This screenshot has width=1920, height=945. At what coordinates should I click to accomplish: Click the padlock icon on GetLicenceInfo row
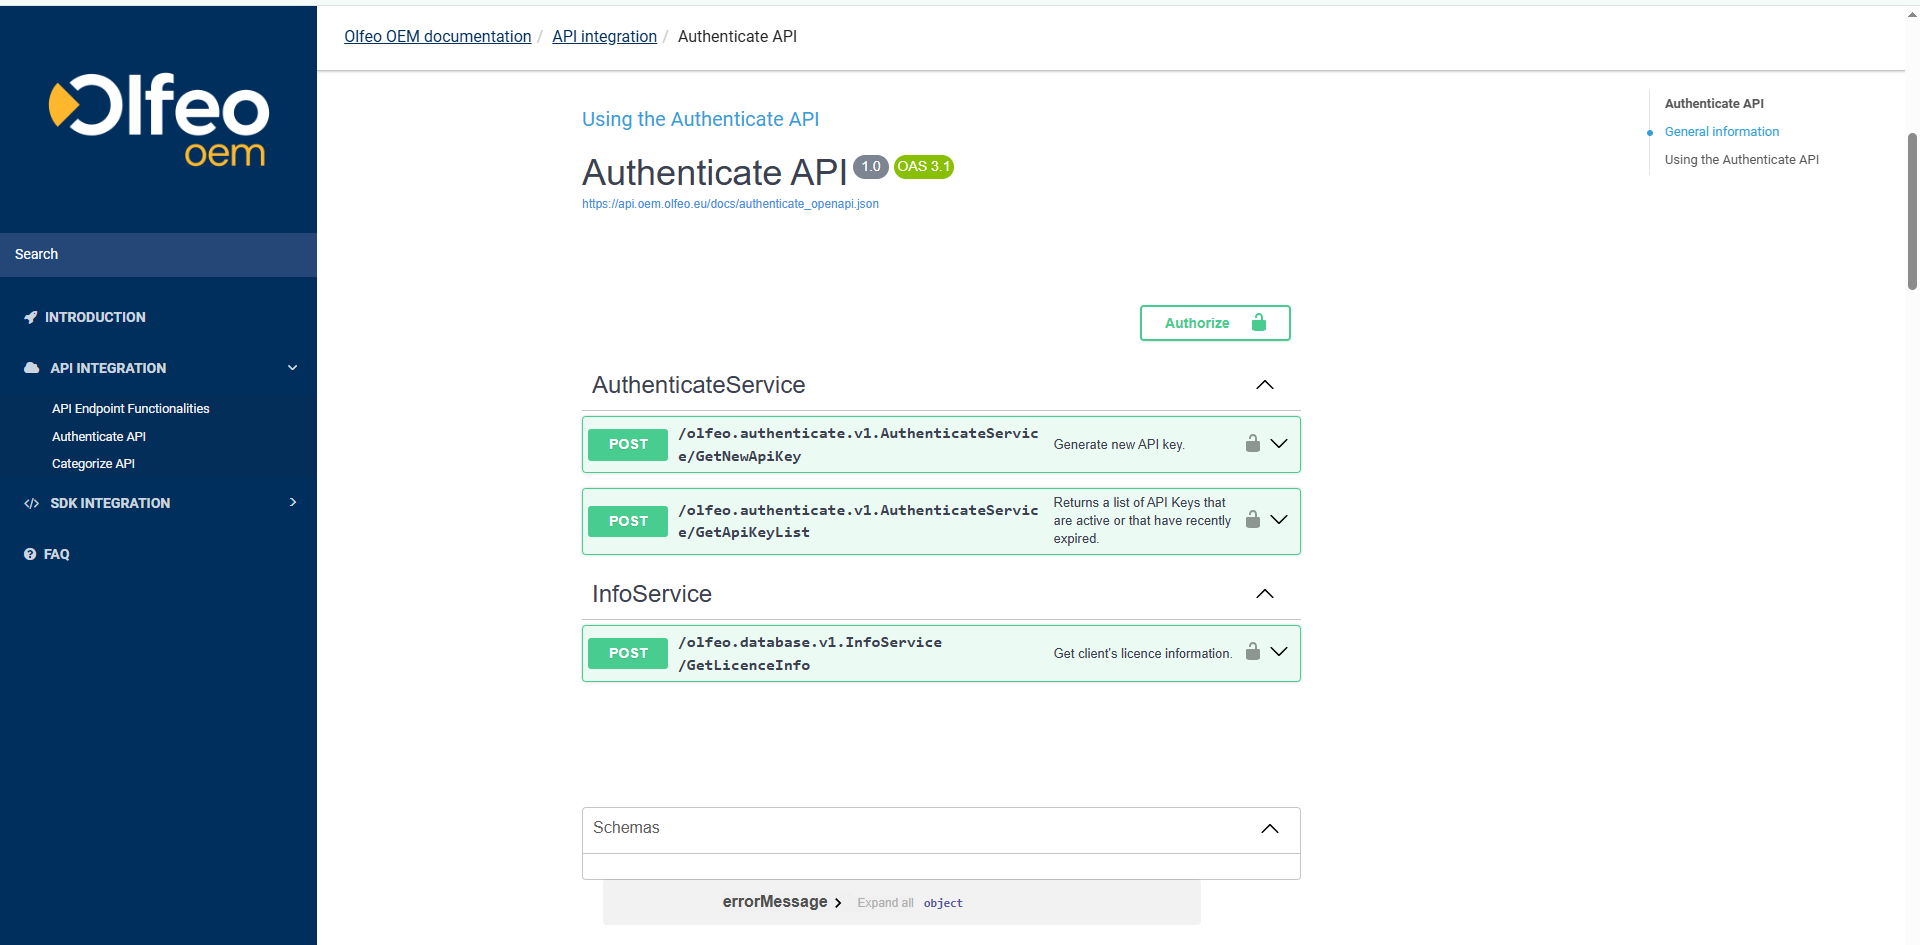pyautogui.click(x=1252, y=651)
